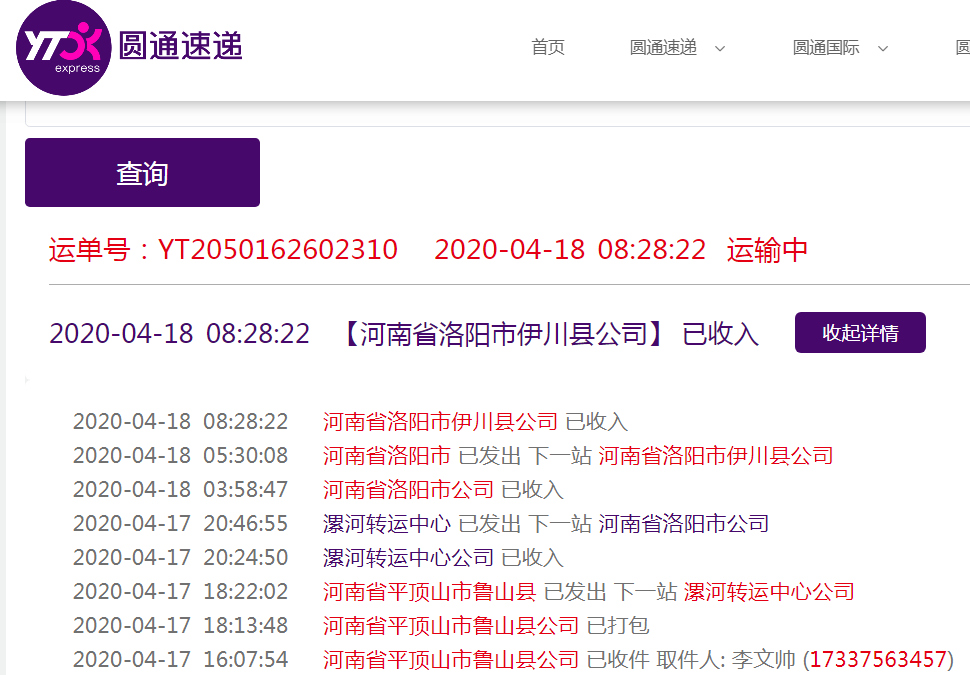Expand the 圆通速递 dropdown chevron
The image size is (970, 675).
coord(720,49)
